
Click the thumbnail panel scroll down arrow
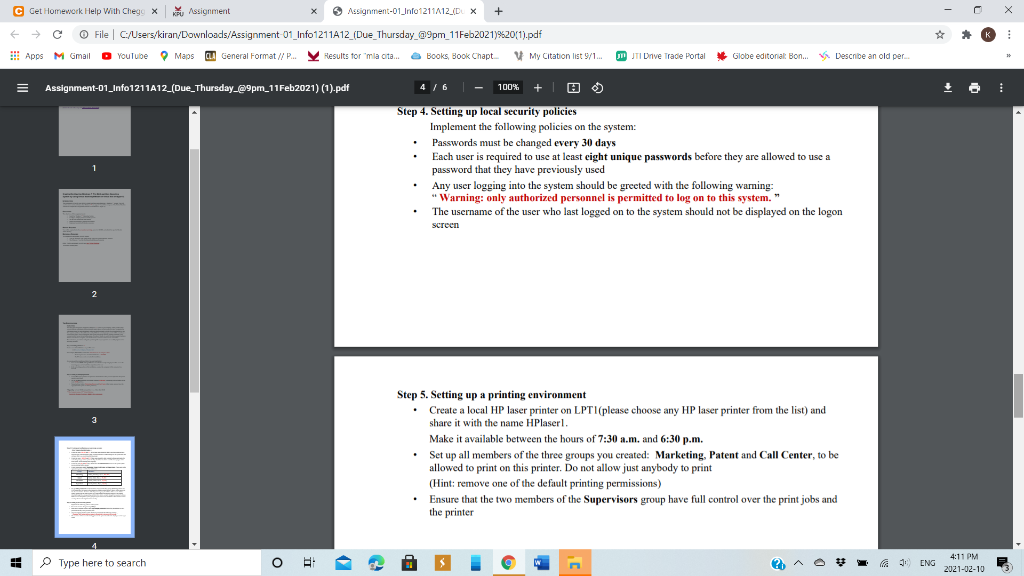pyautogui.click(x=194, y=544)
